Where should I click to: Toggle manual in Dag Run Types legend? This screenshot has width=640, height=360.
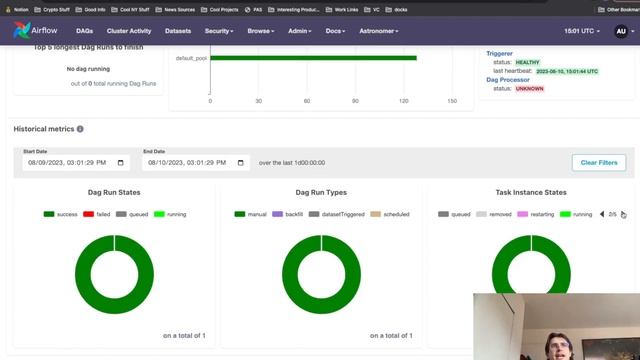pyautogui.click(x=250, y=214)
